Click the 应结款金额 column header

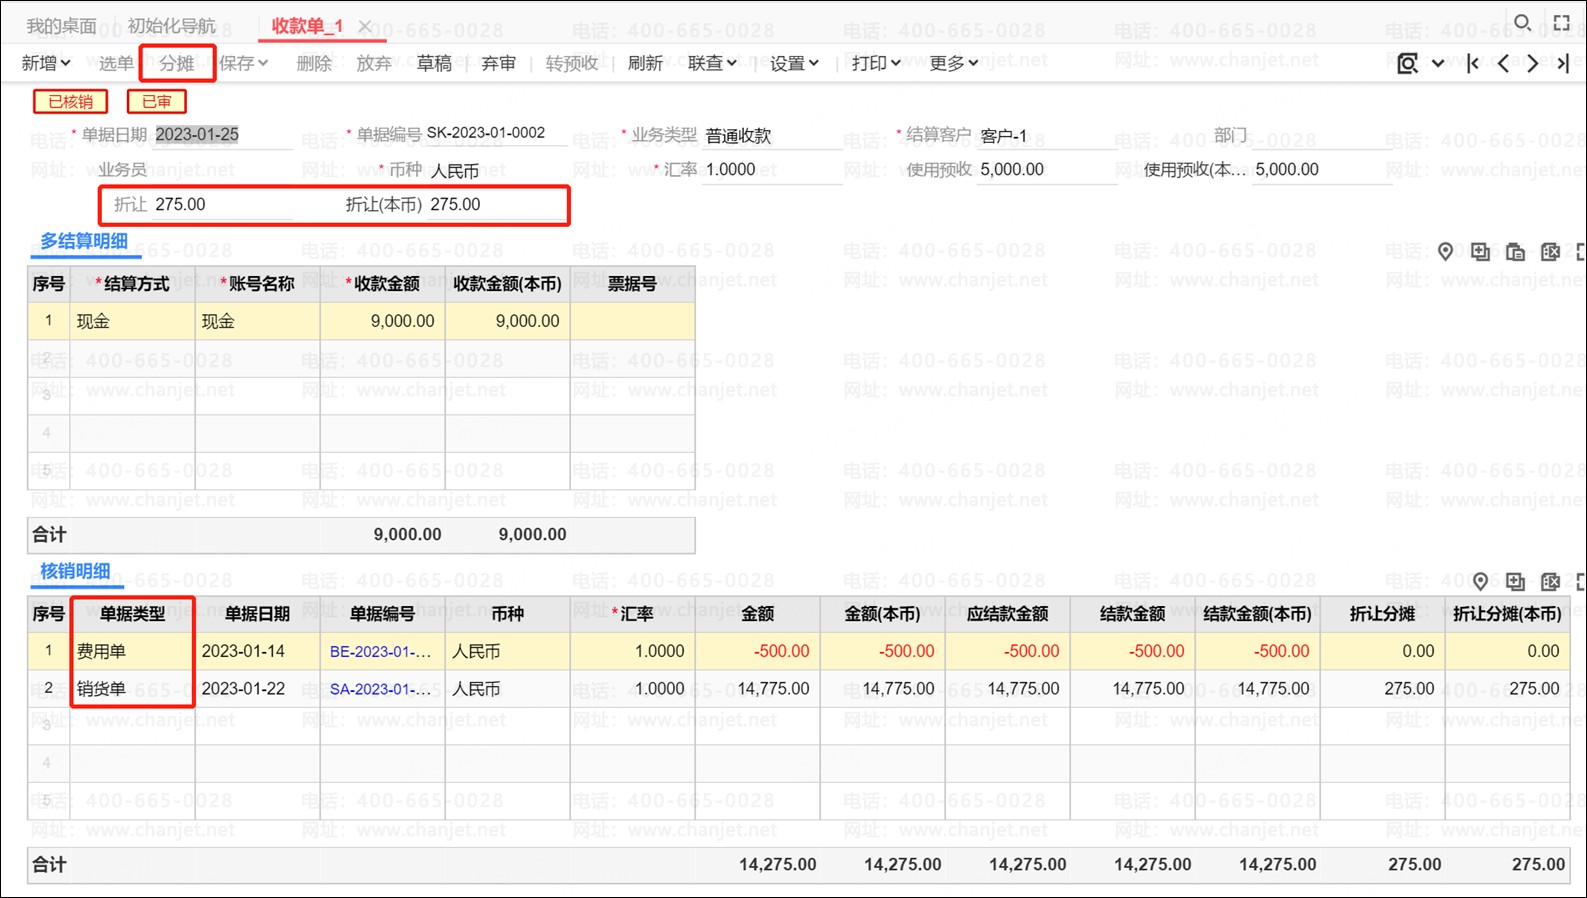pyautogui.click(x=1007, y=614)
